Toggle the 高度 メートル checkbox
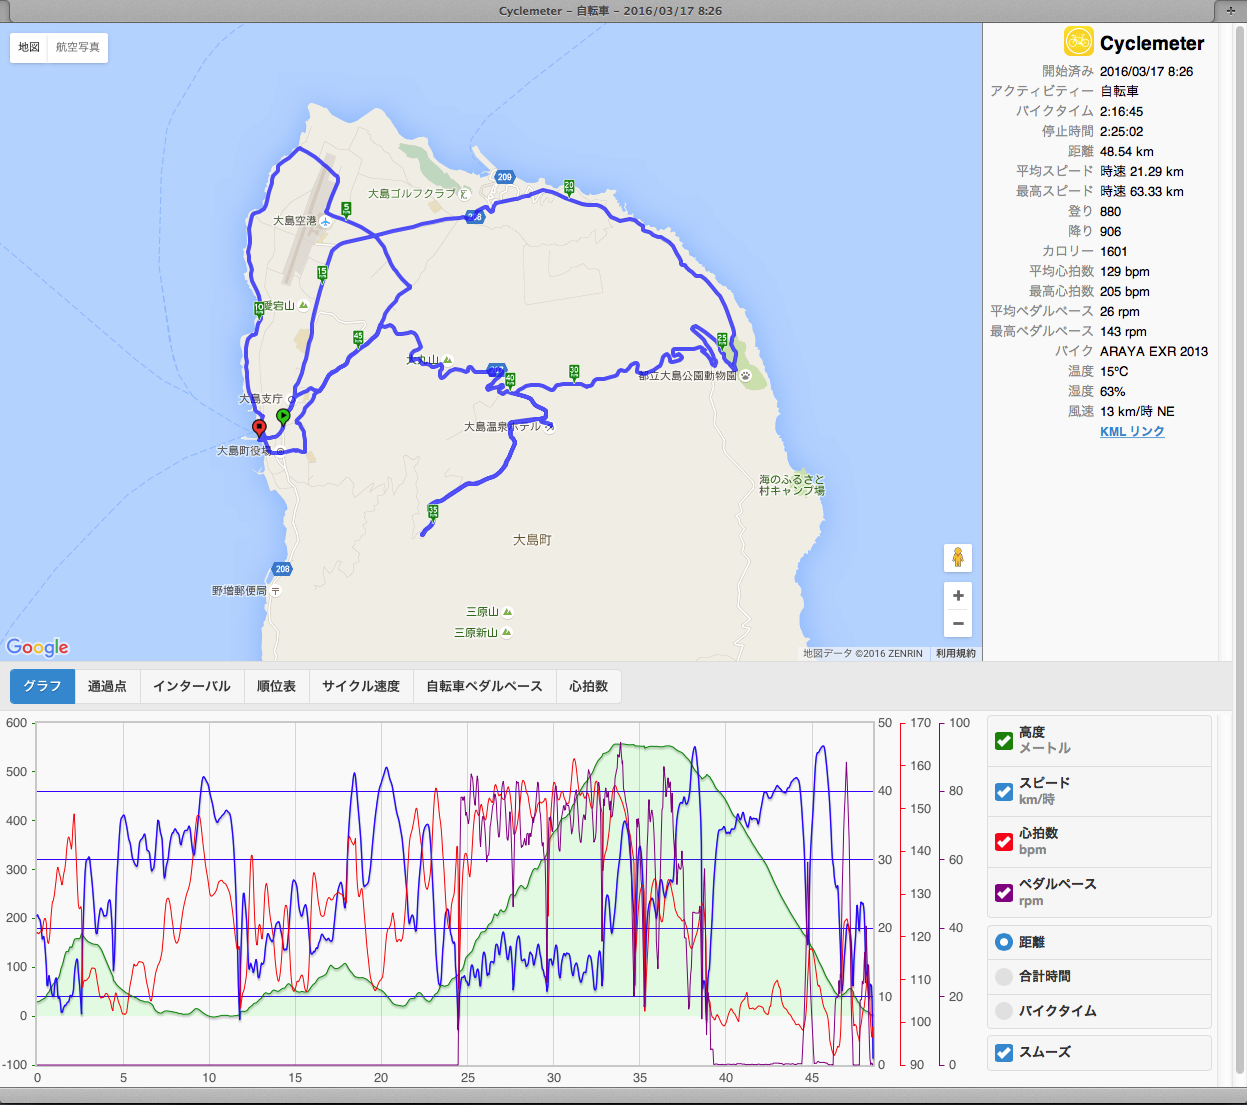The width and height of the screenshot is (1247, 1105). [x=1004, y=741]
